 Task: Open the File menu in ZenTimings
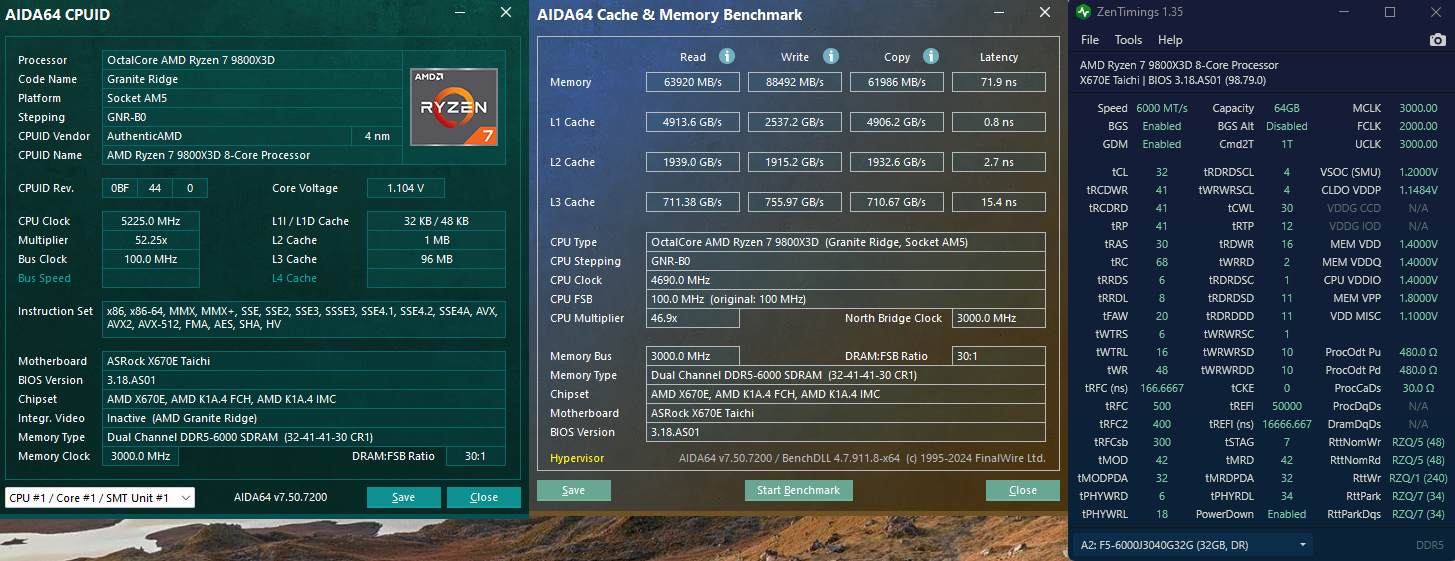coord(1090,40)
